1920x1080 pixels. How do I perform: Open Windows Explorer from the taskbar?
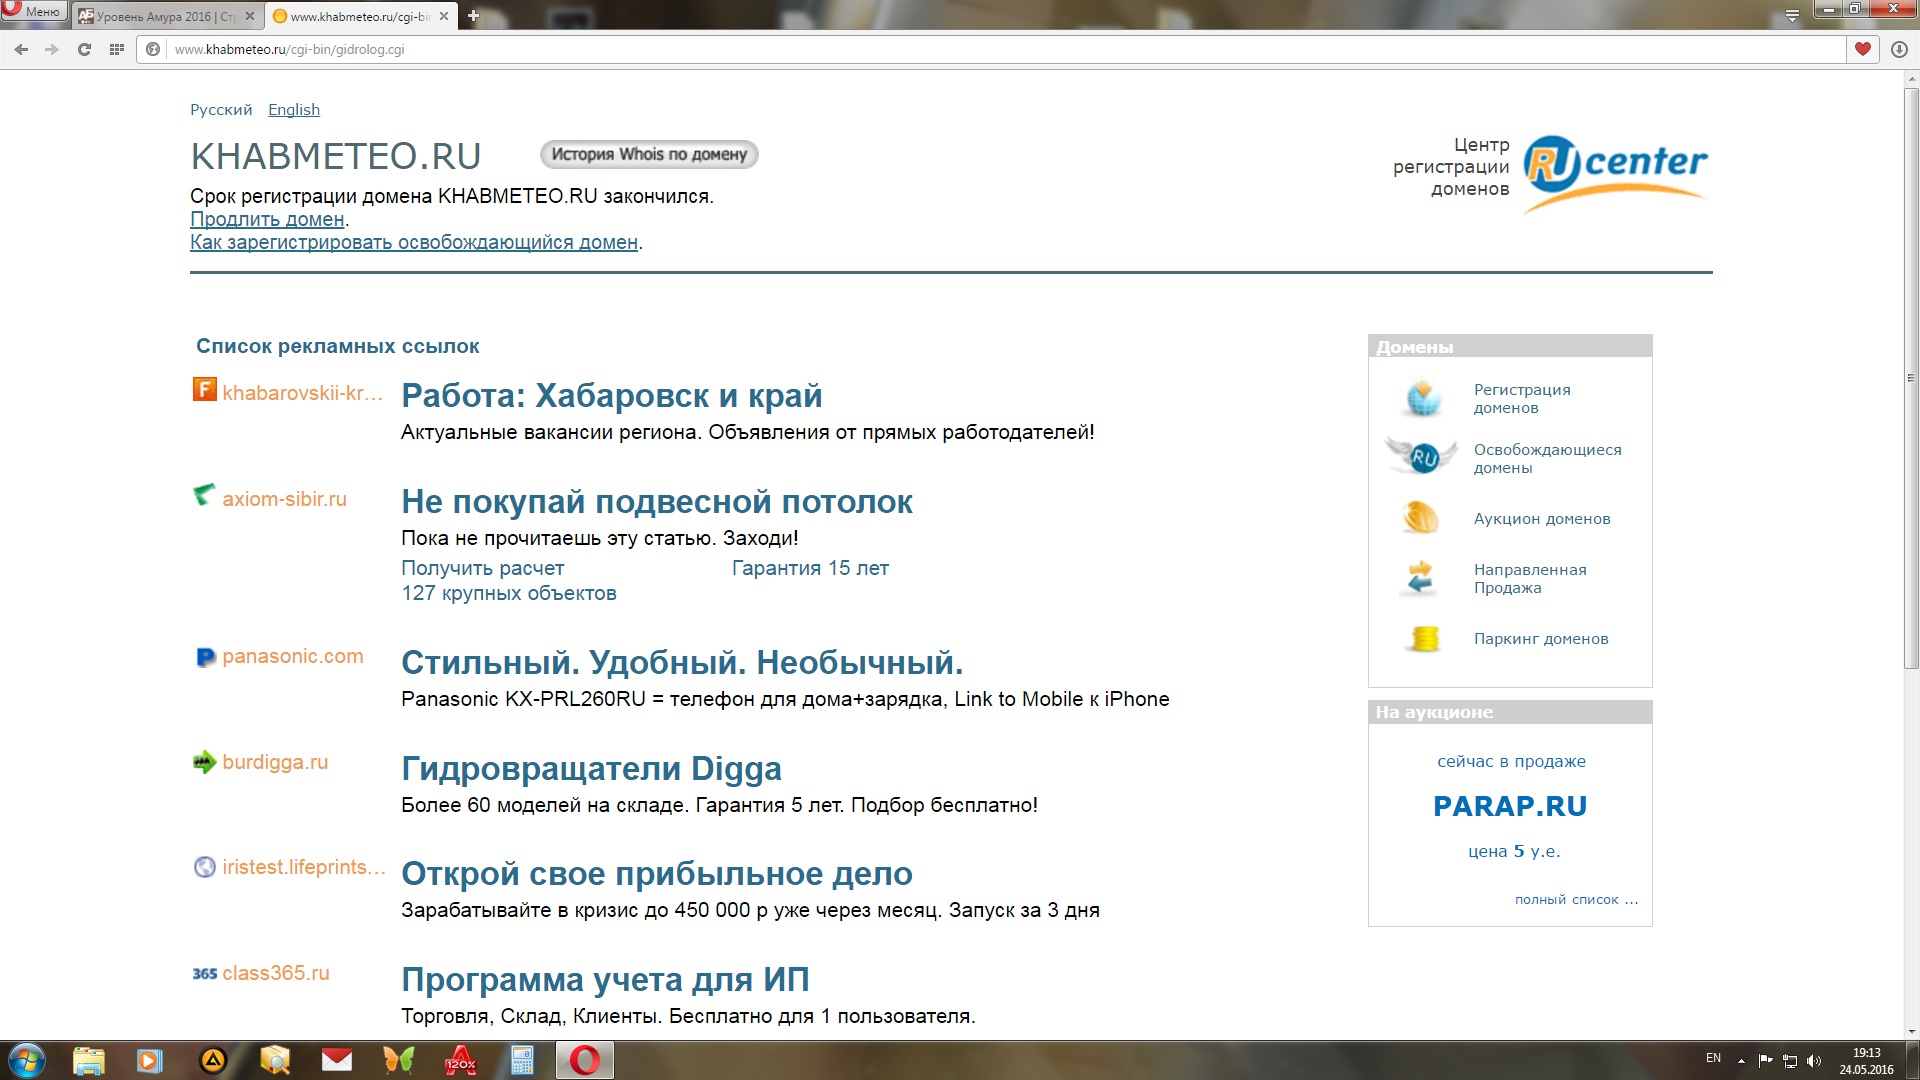[88, 1060]
